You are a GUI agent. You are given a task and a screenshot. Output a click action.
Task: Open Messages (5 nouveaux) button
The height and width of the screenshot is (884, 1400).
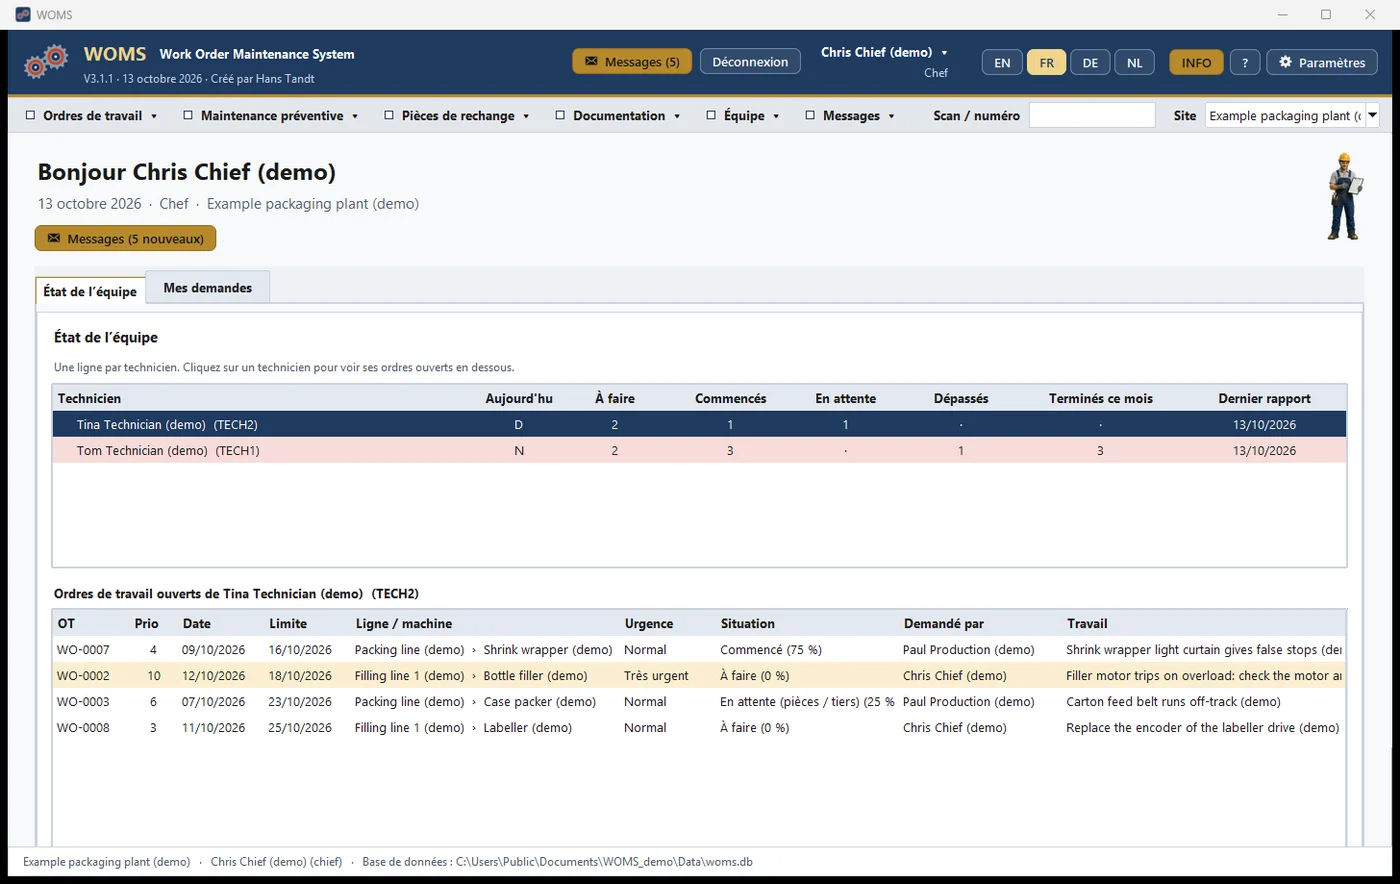coord(126,239)
